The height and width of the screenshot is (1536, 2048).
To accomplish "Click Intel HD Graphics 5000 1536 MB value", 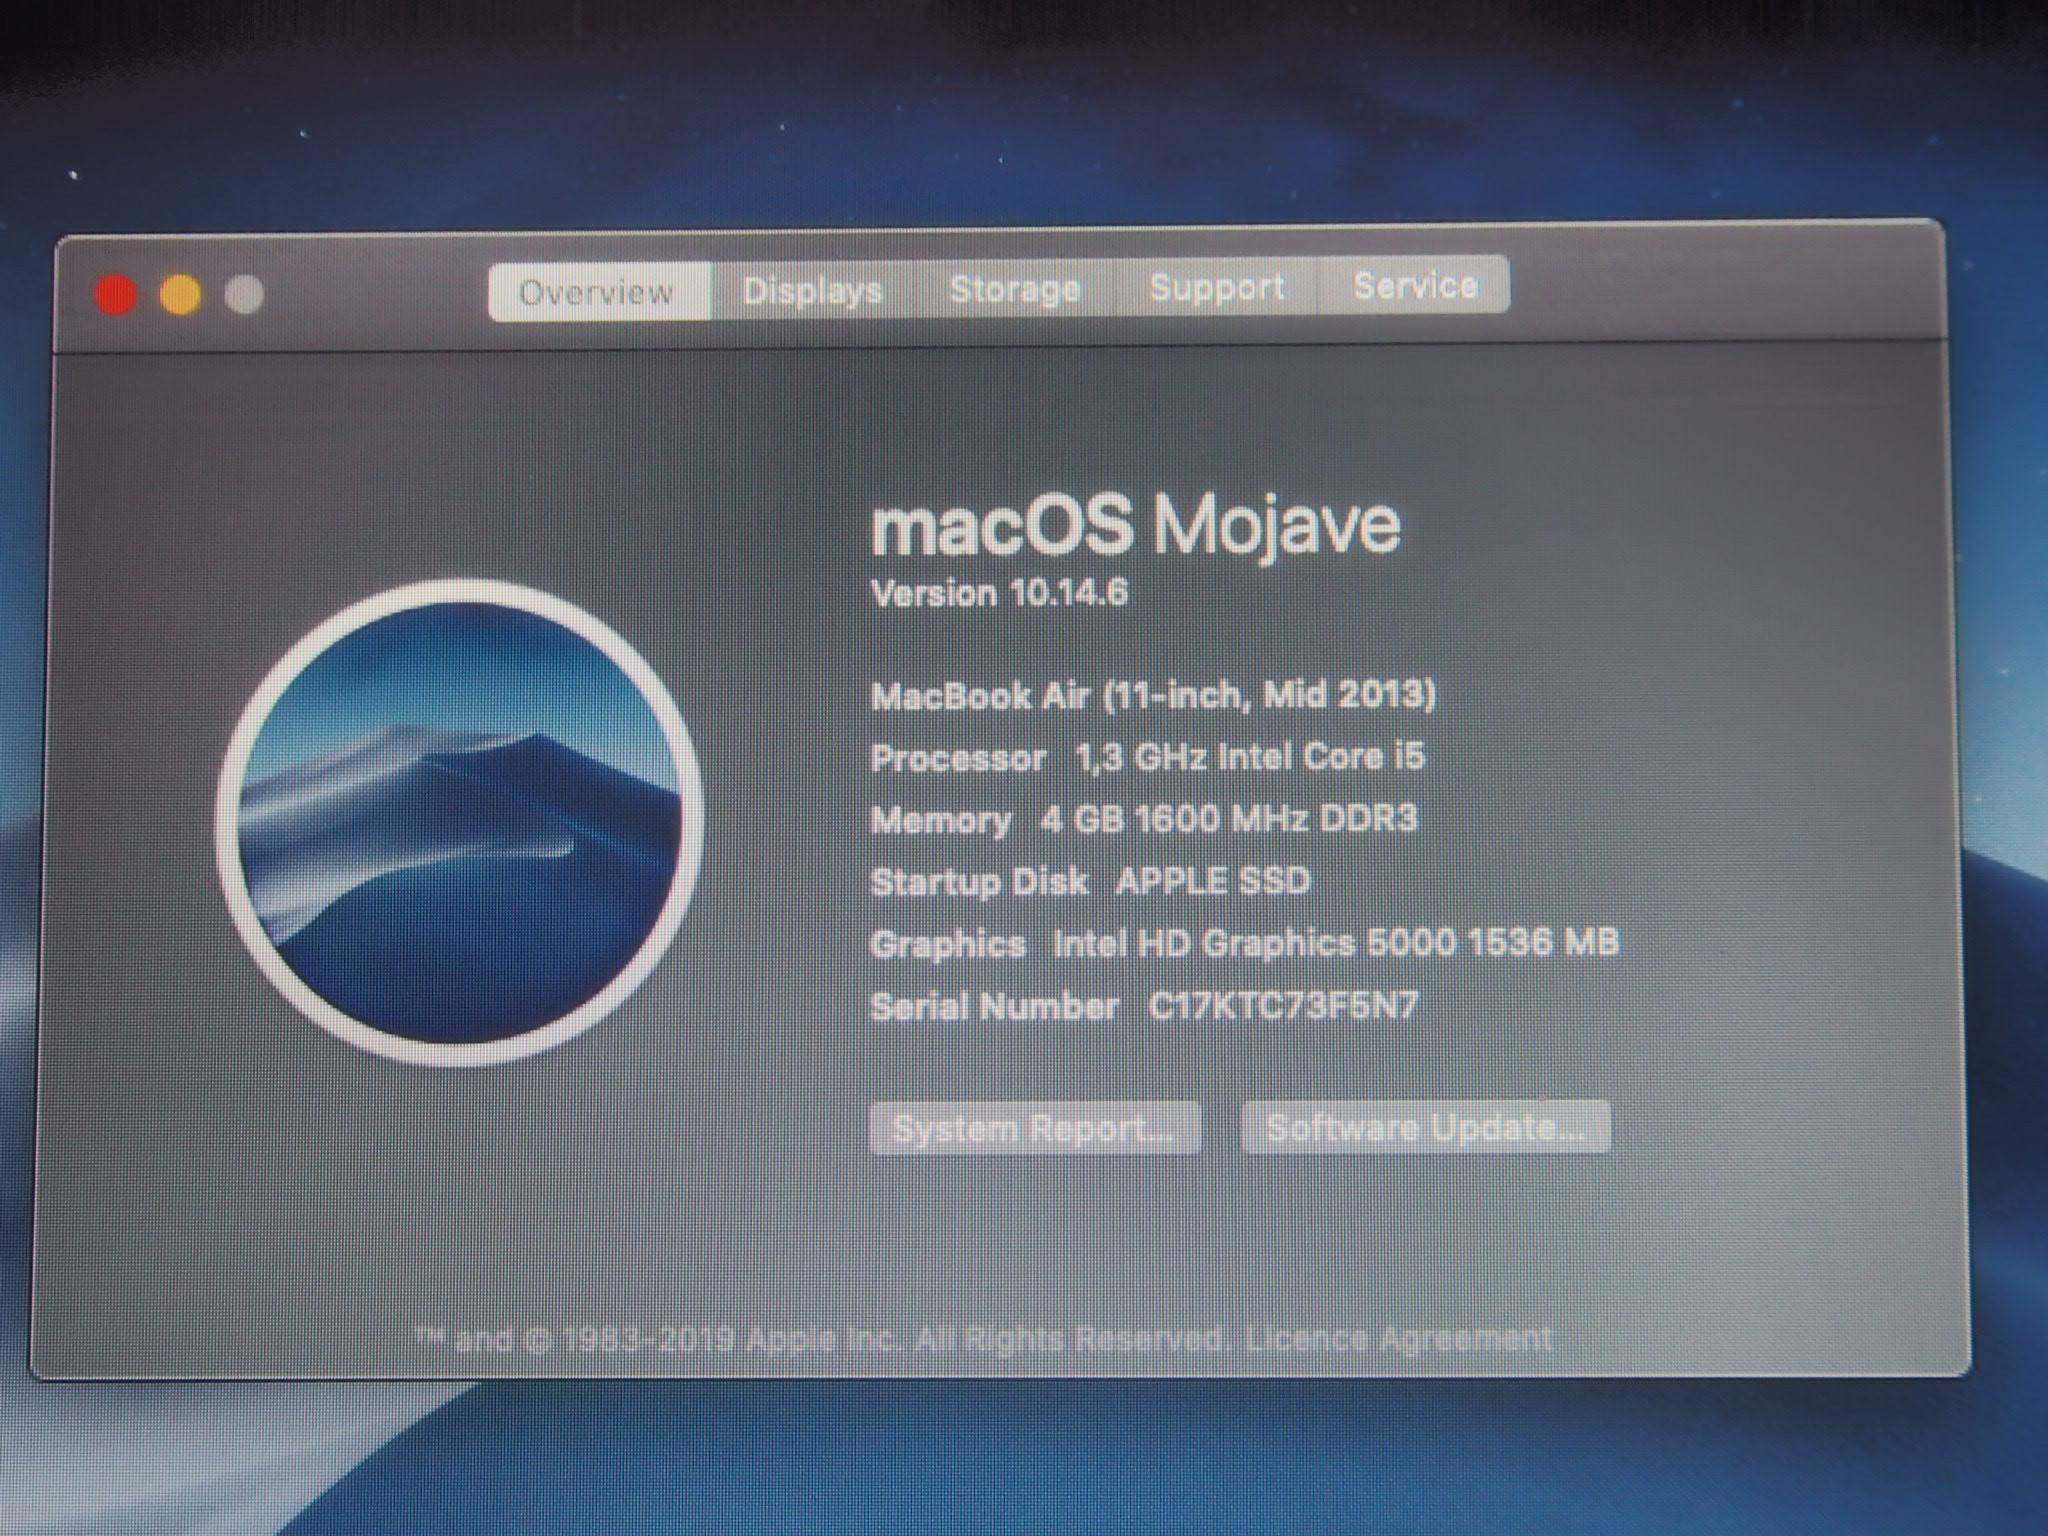I will pos(1335,943).
